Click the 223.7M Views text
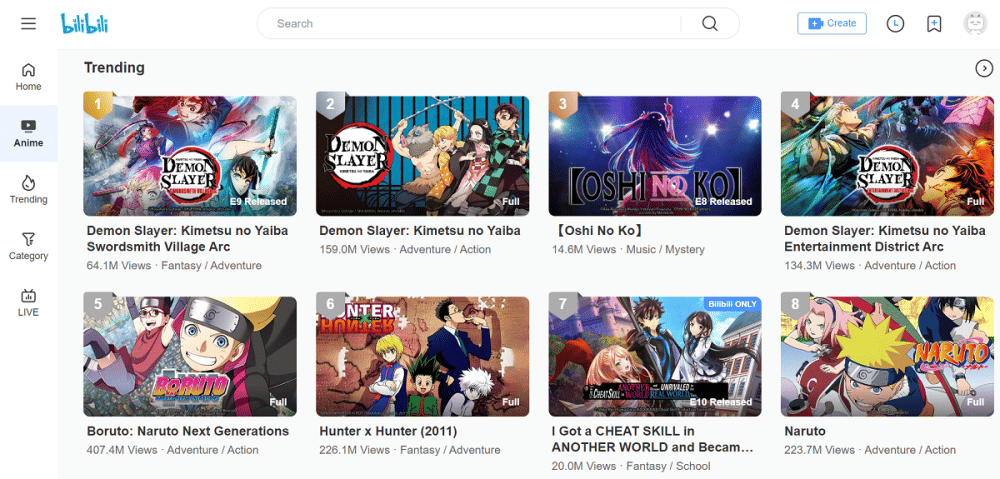This screenshot has height=479, width=1000. pyautogui.click(x=819, y=450)
